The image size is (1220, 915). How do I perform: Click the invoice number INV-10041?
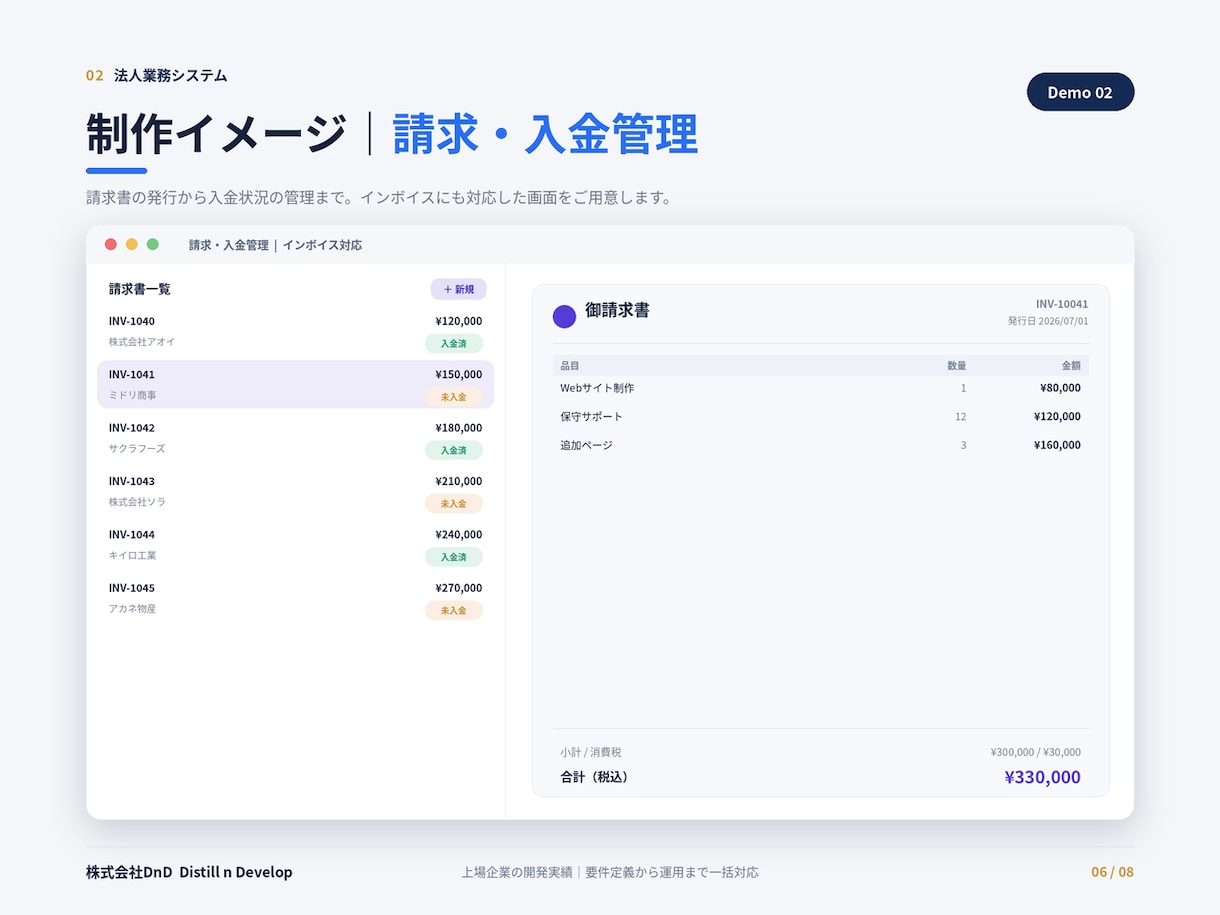(1062, 304)
